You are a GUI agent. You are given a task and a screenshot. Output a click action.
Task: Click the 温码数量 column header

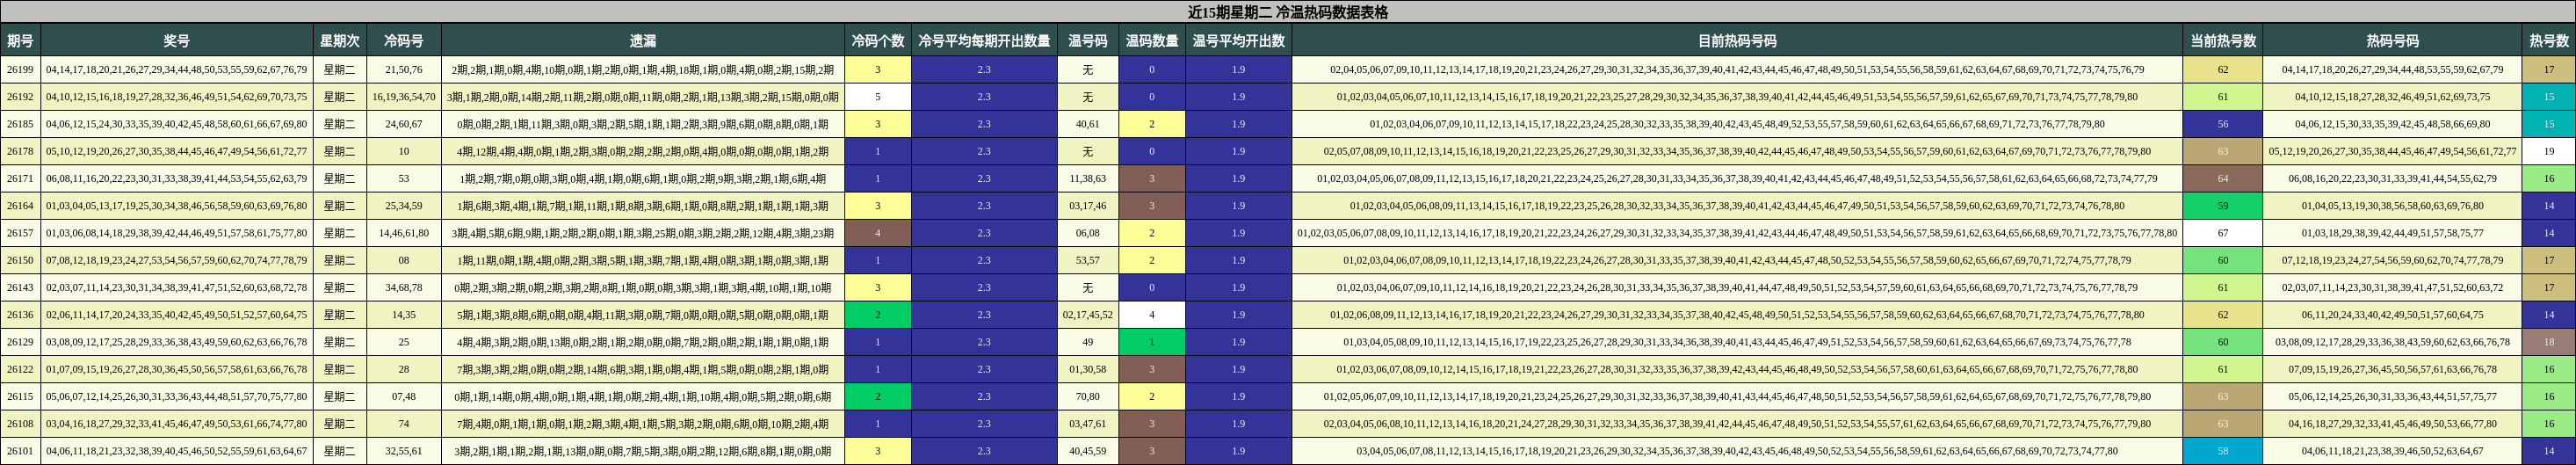click(x=1152, y=41)
